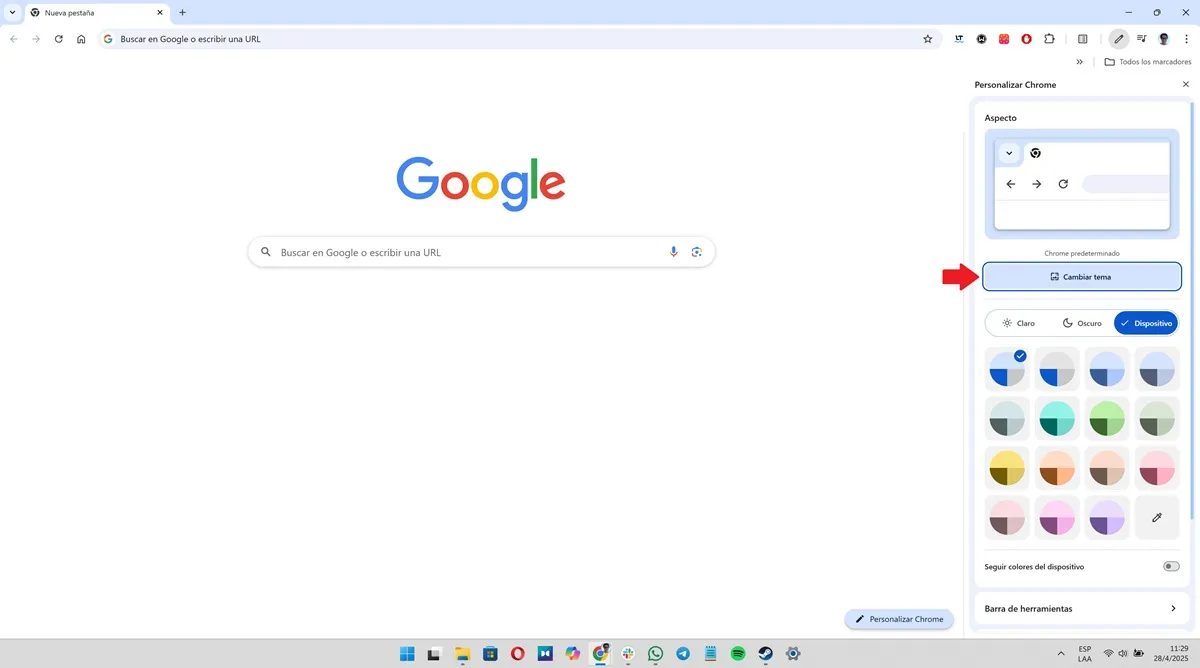Open the black circular W extension
The height and width of the screenshot is (668, 1200).
(x=982, y=39)
